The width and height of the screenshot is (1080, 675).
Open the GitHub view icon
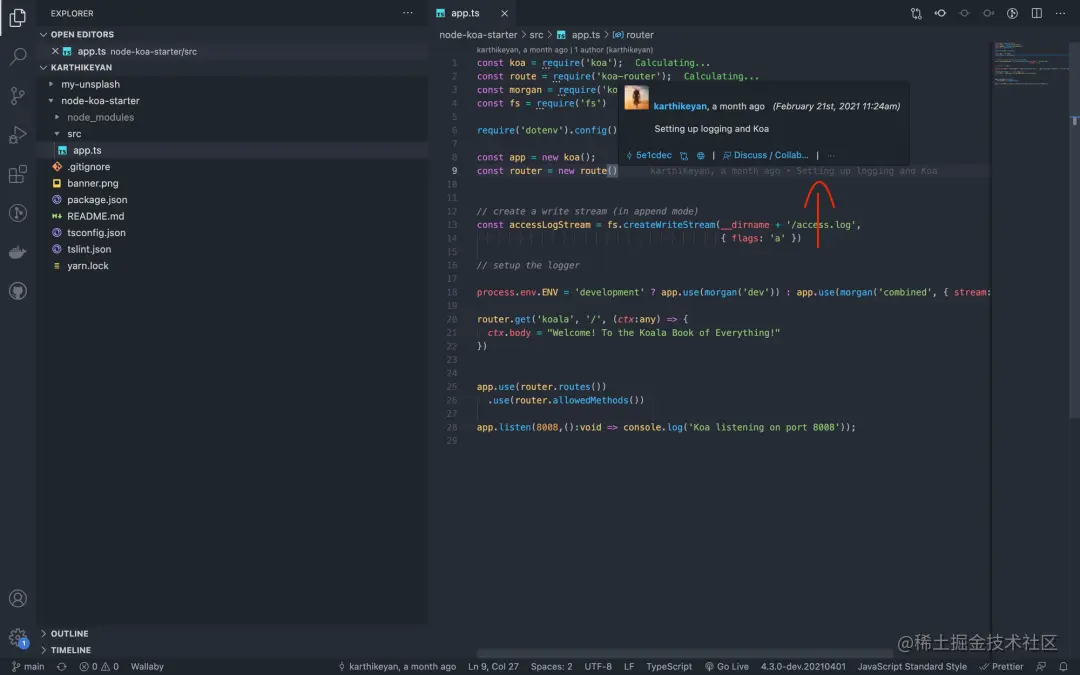pos(18,291)
